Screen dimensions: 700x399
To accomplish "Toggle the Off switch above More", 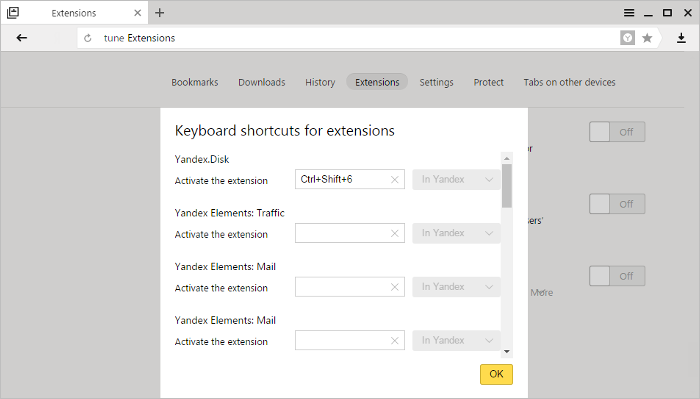I will click(x=617, y=276).
